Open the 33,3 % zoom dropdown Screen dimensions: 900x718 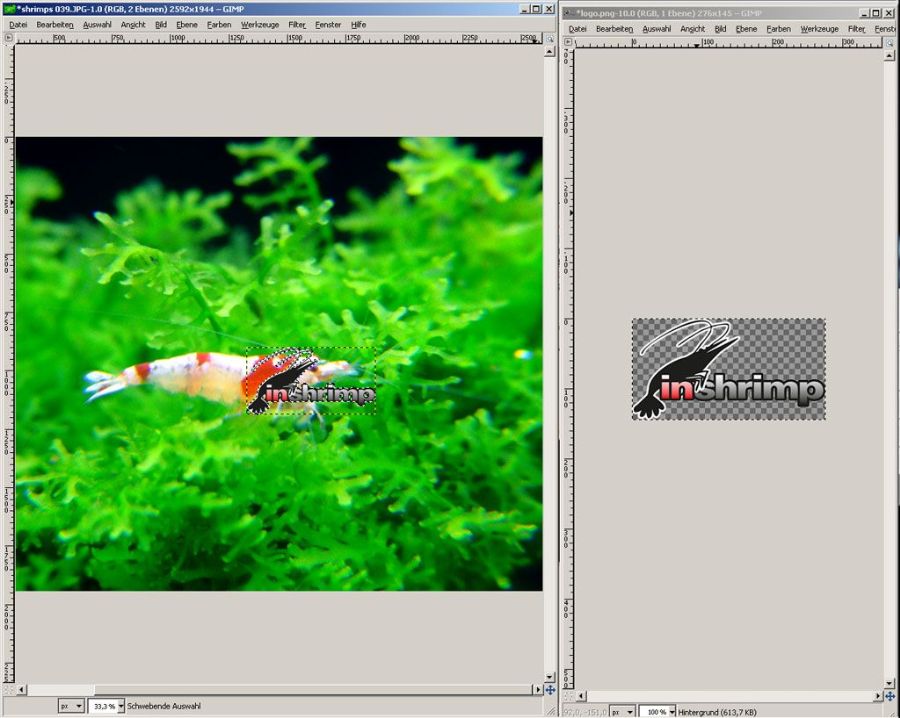coord(121,706)
